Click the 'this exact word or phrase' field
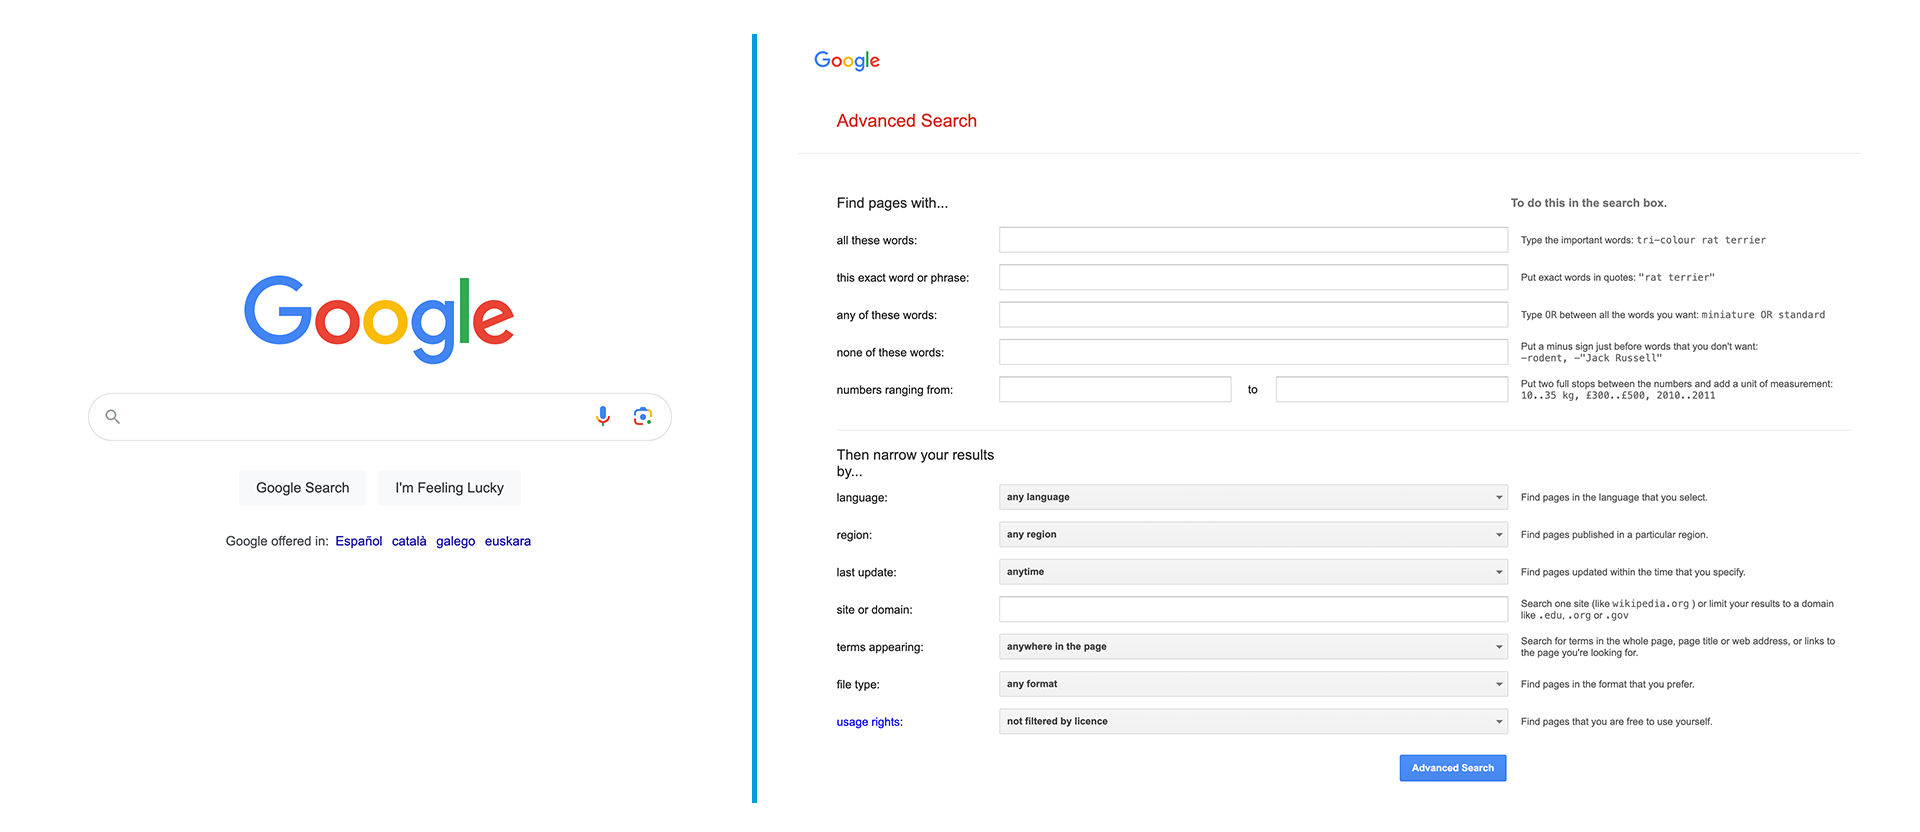 [1253, 277]
